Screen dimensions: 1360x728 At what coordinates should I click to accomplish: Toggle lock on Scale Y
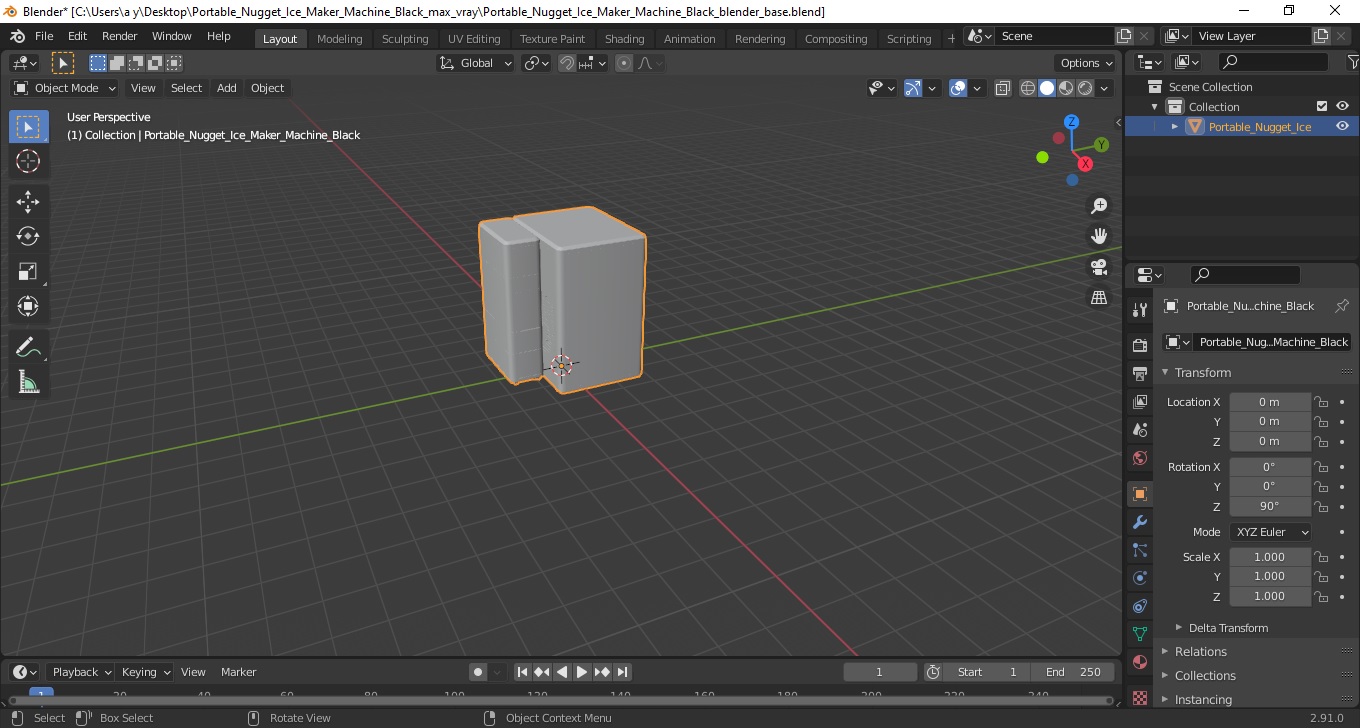[1321, 577]
